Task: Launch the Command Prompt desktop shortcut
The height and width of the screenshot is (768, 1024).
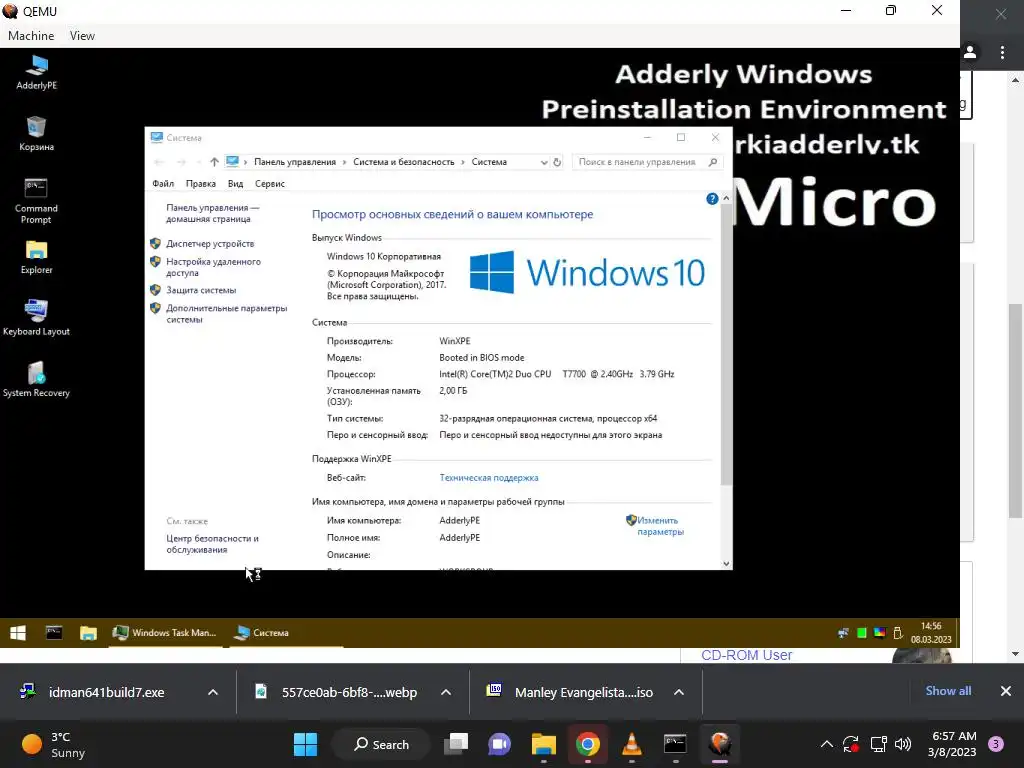Action: pos(36,200)
